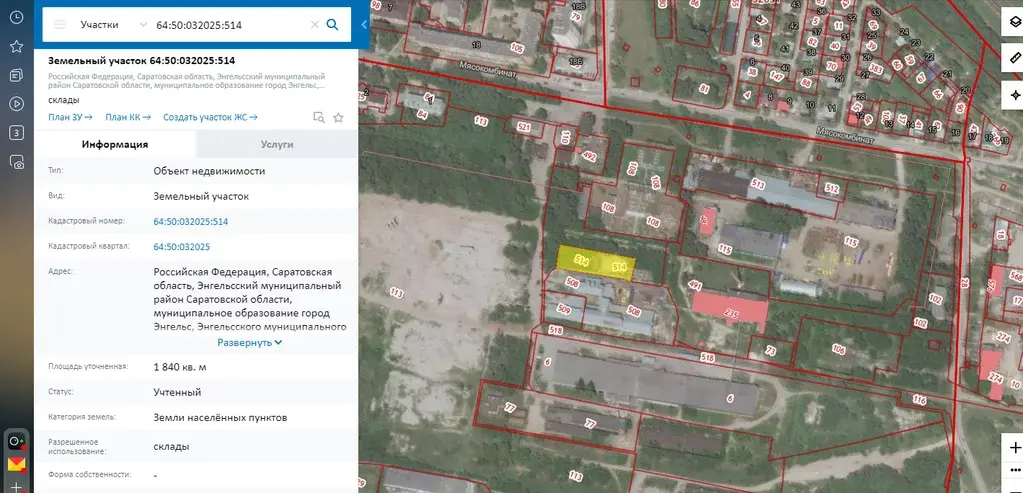
Task: Click the search magnifier button
Action: (x=333, y=24)
